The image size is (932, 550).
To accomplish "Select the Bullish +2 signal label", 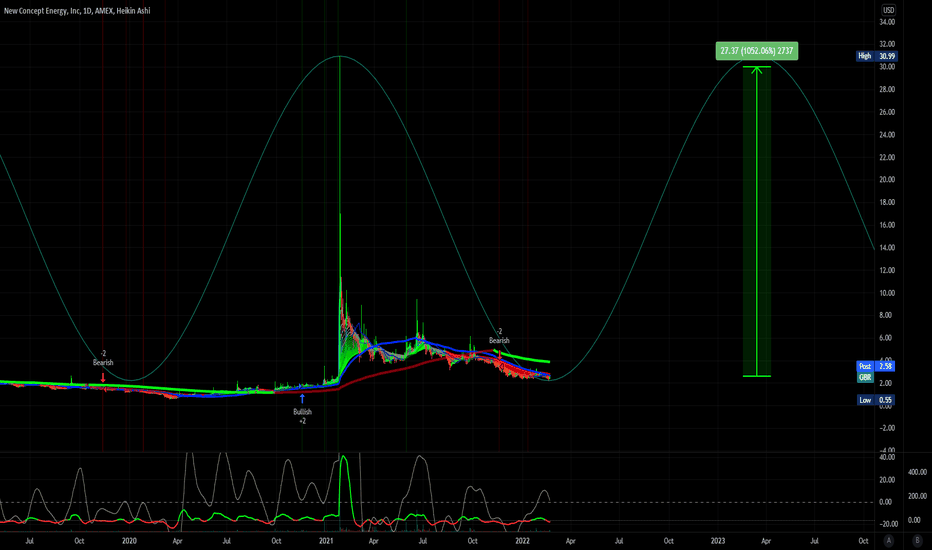I will 302,416.
